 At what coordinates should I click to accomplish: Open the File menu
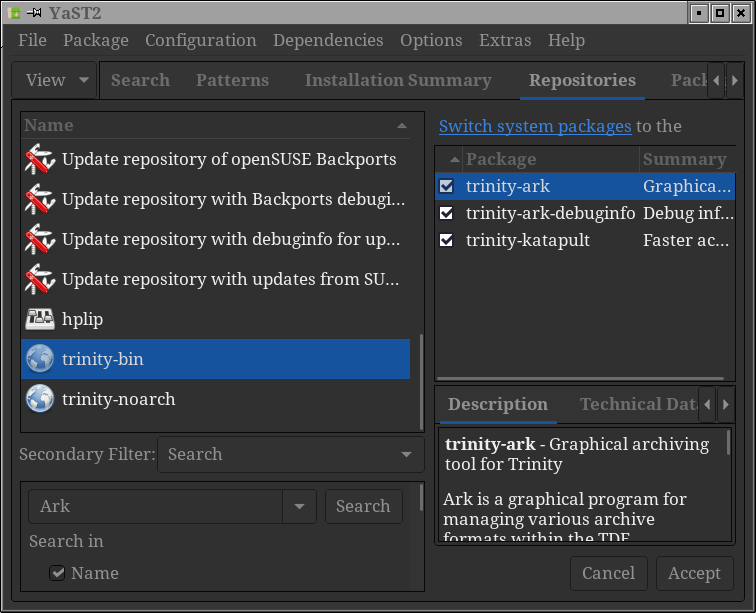(32, 40)
